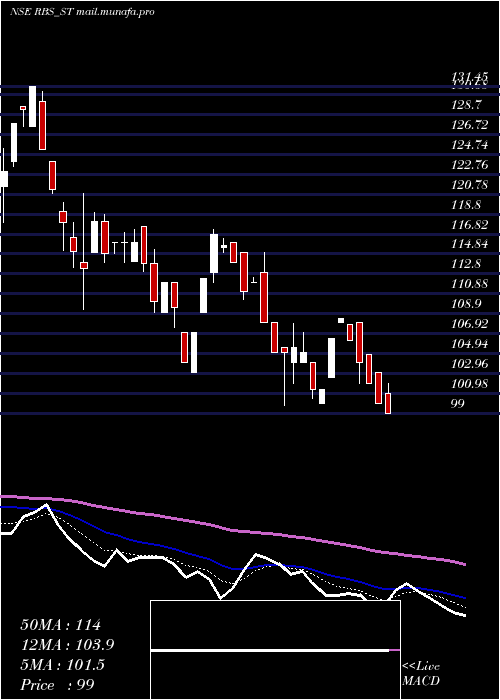Click the 50MA : 114 reading
Screen dimensions: 500x700
click(x=61, y=625)
